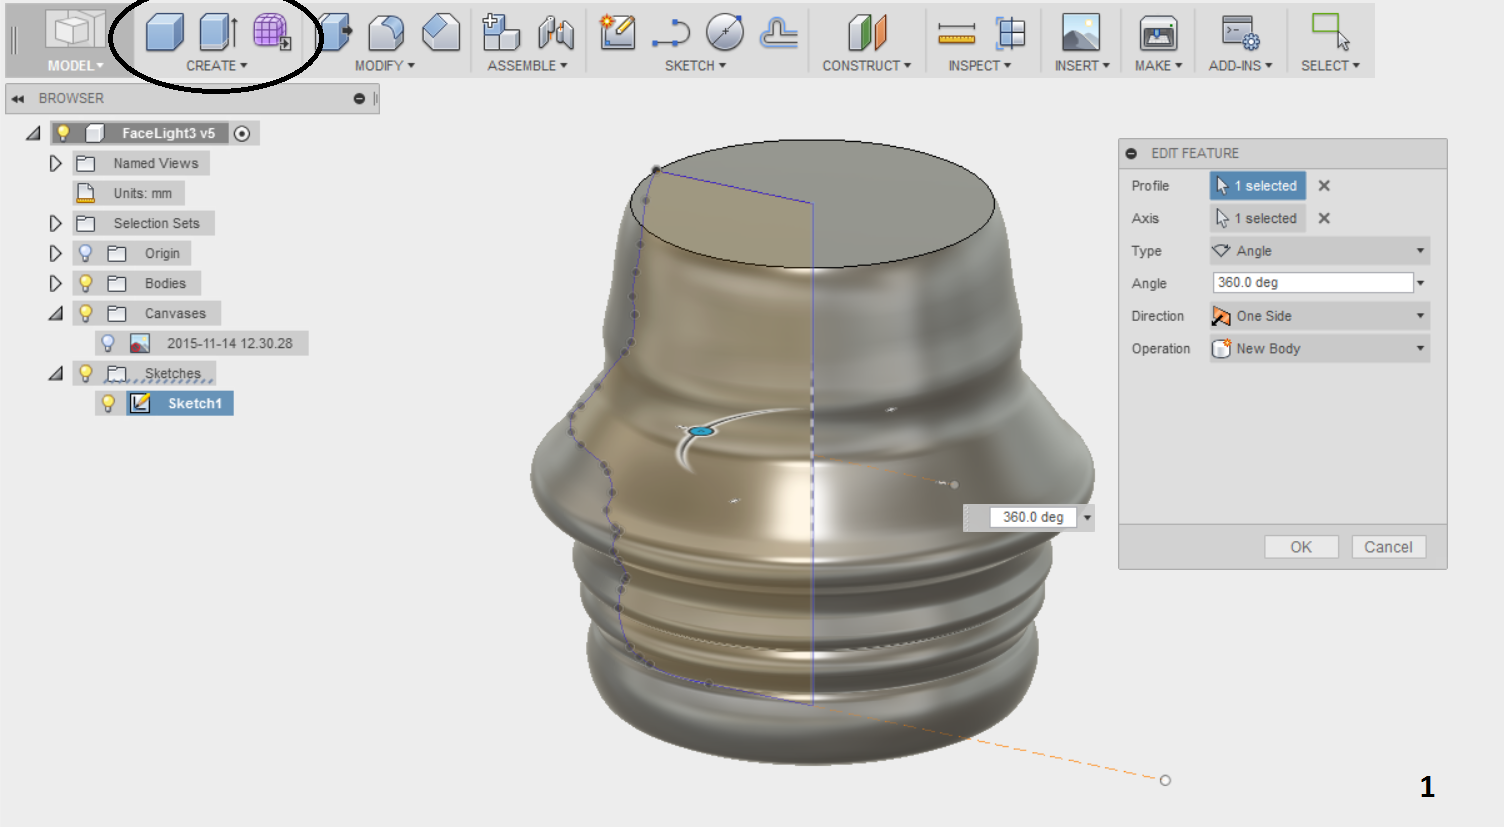Click the Create Form purple grid icon
Screen dimensions: 1504x827
(x=271, y=32)
